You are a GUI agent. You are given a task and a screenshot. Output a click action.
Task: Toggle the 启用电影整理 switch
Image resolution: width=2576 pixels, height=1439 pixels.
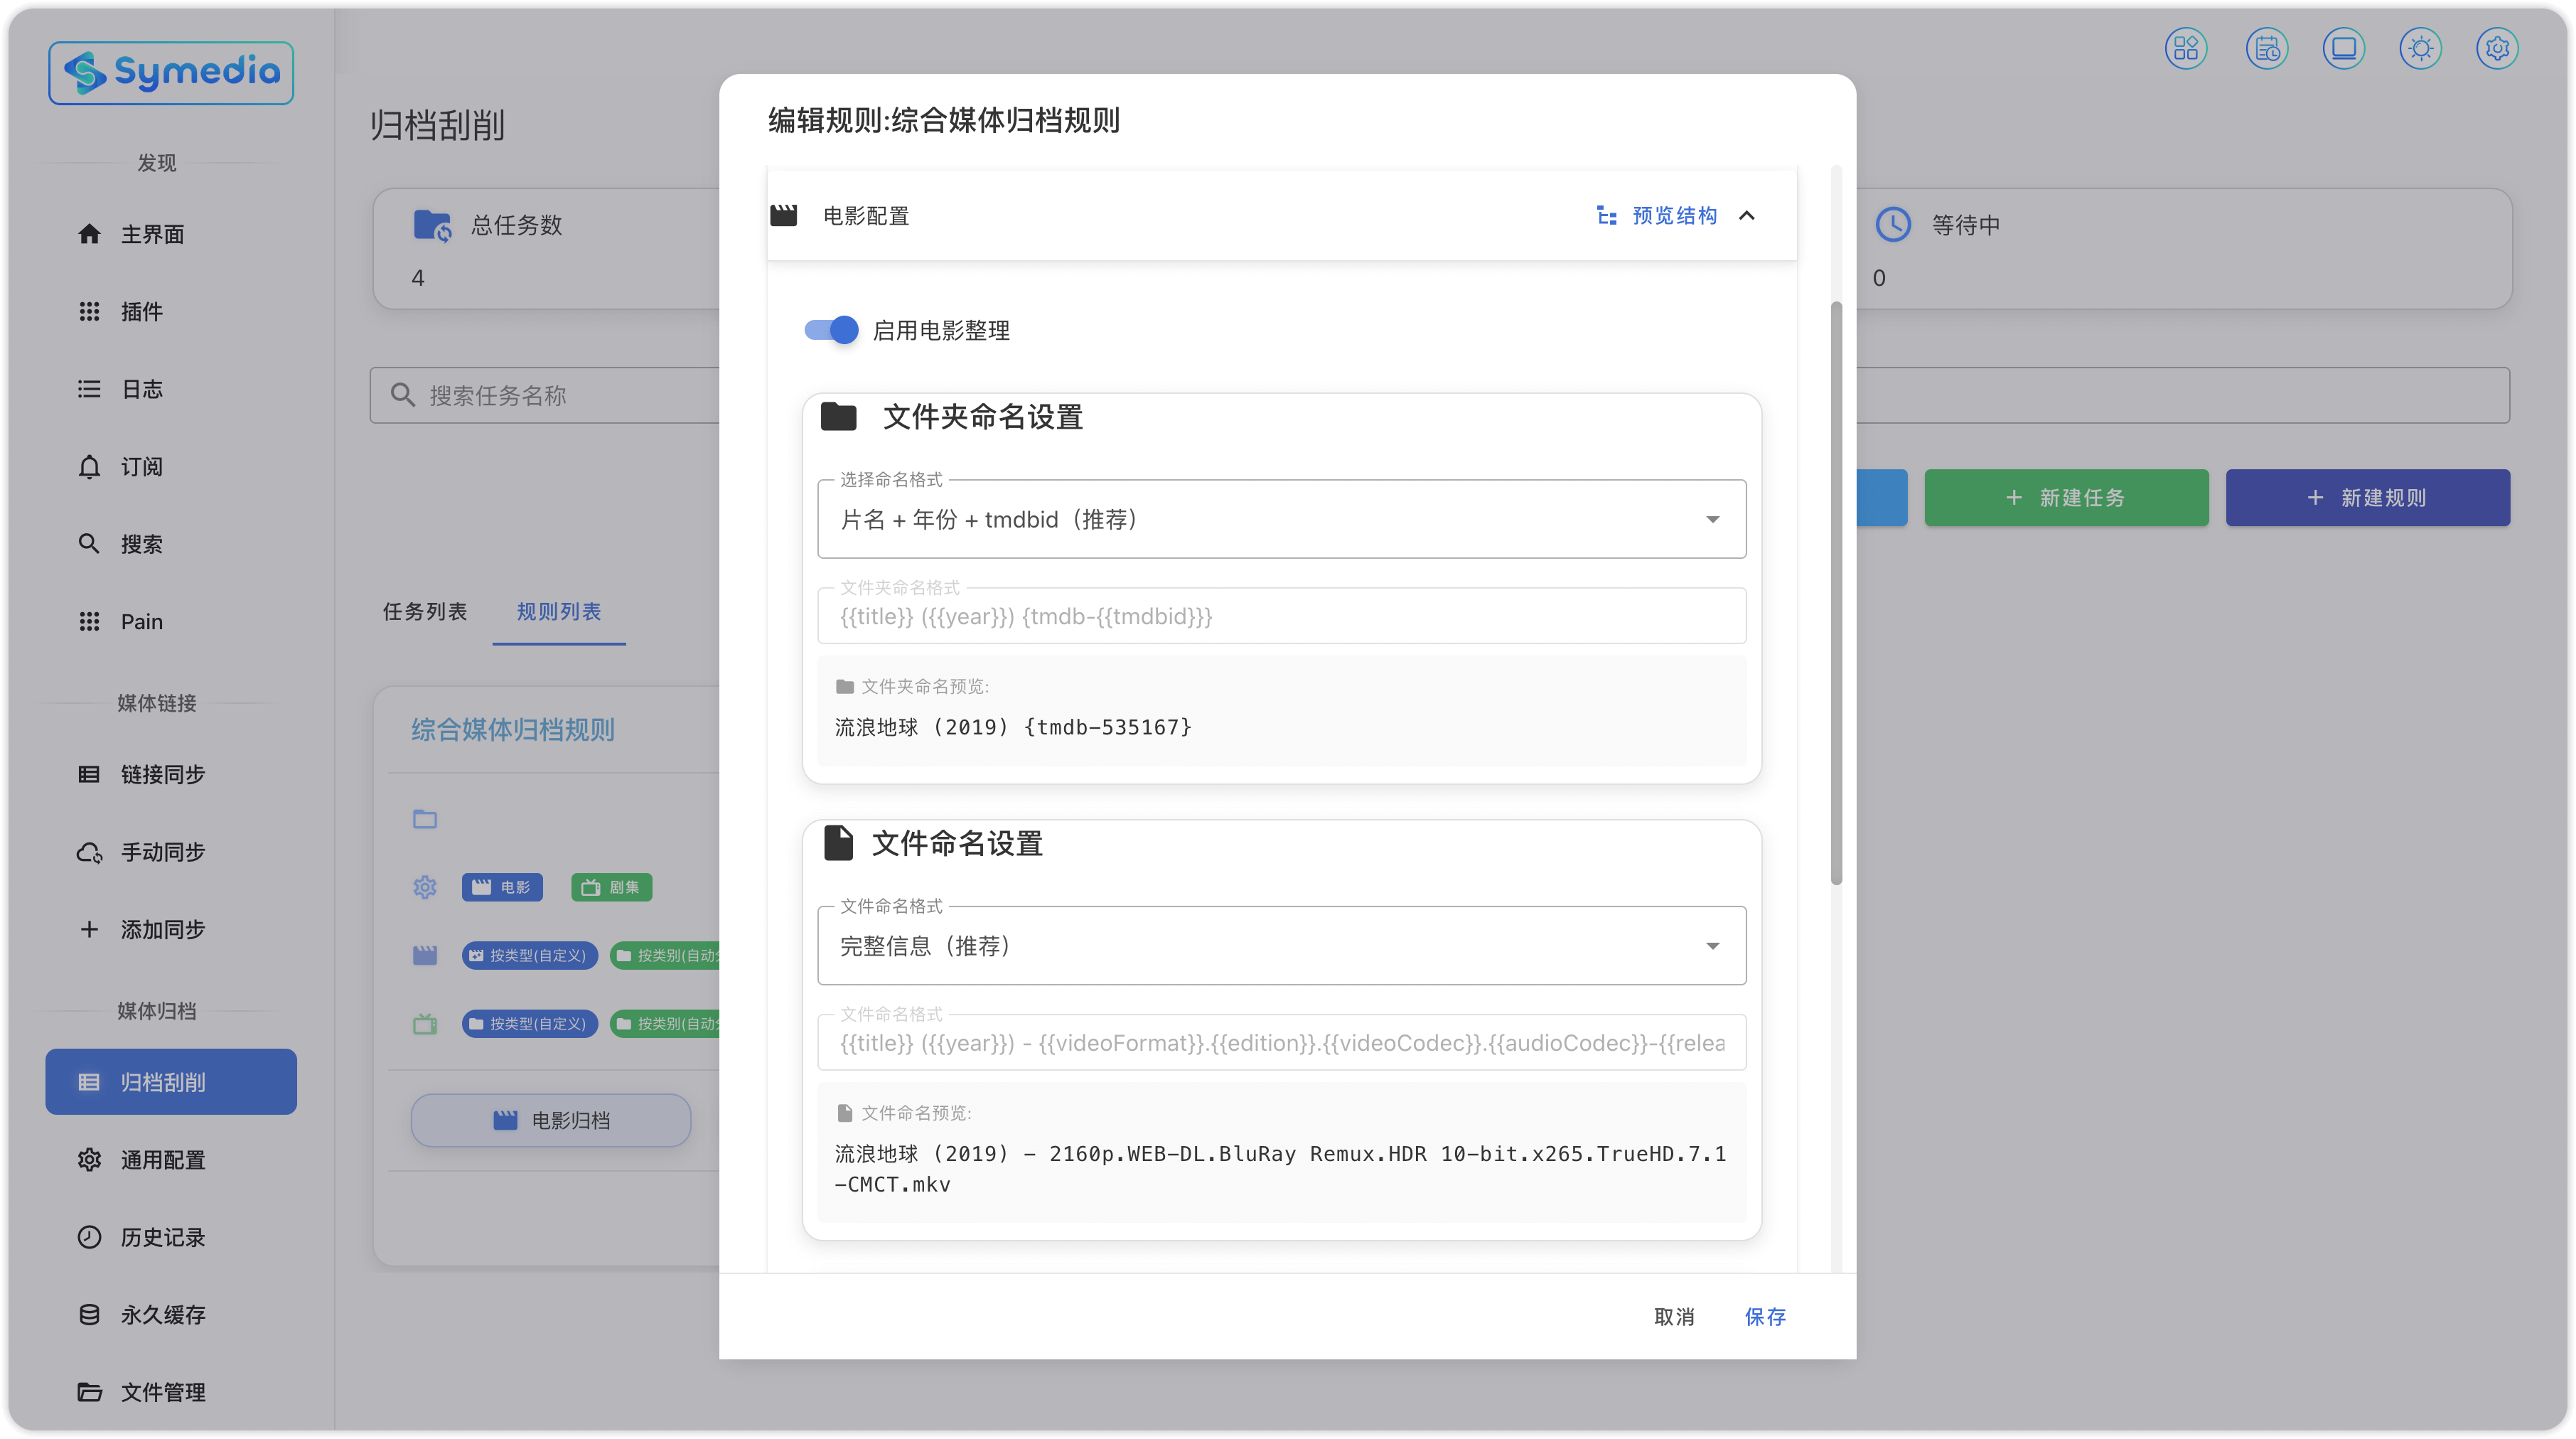[831, 330]
